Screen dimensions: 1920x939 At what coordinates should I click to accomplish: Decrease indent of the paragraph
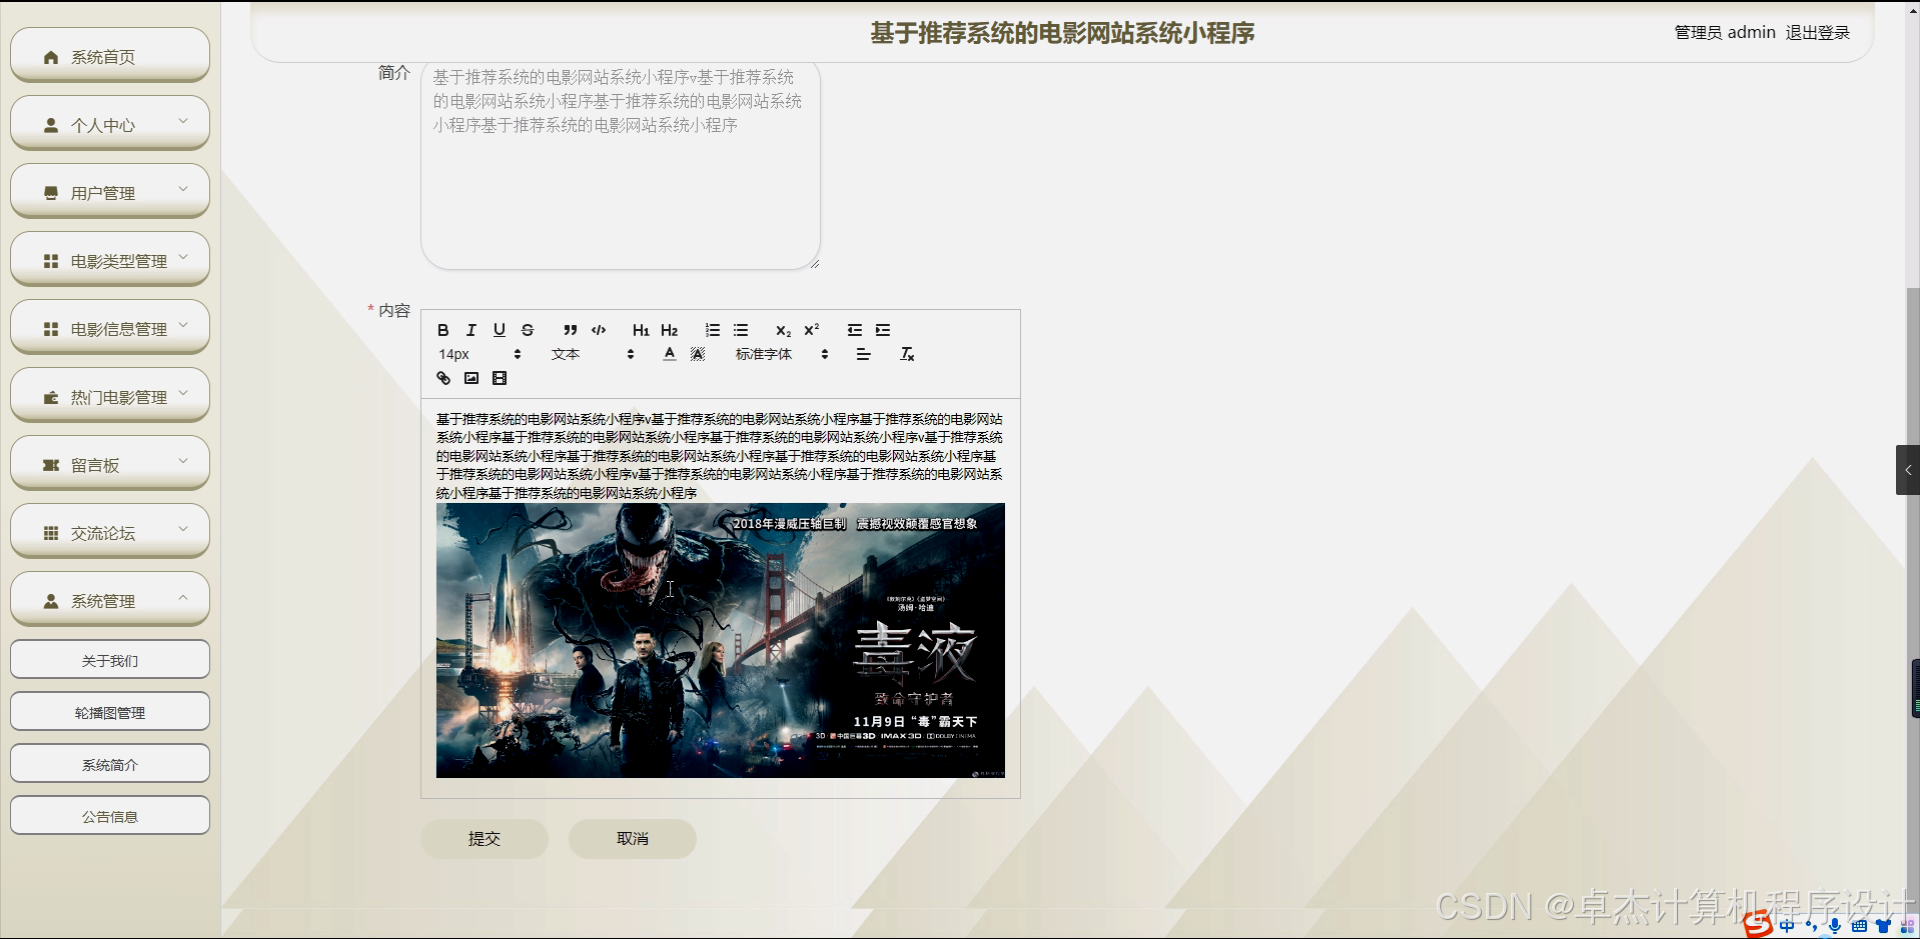point(854,330)
